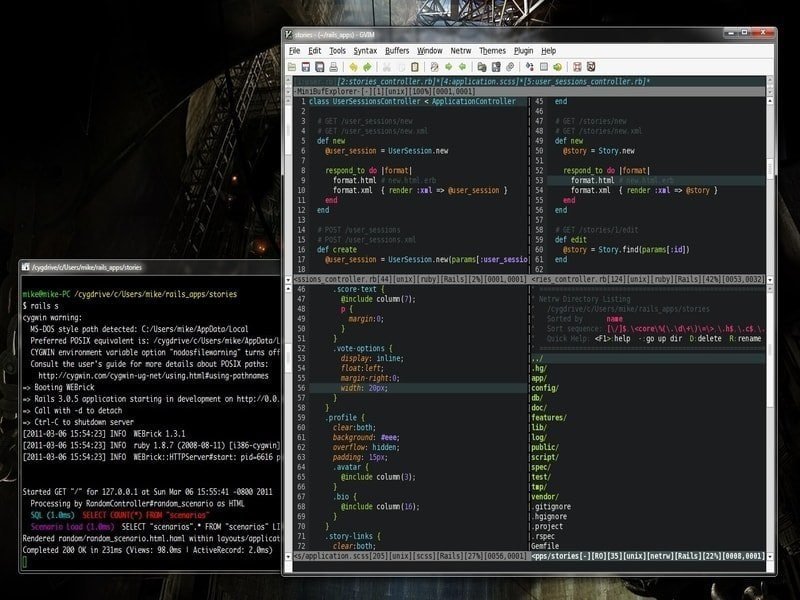Open the config/ directory in Netrw listing
Image resolution: width=800 pixels, height=600 pixels.
(543, 390)
